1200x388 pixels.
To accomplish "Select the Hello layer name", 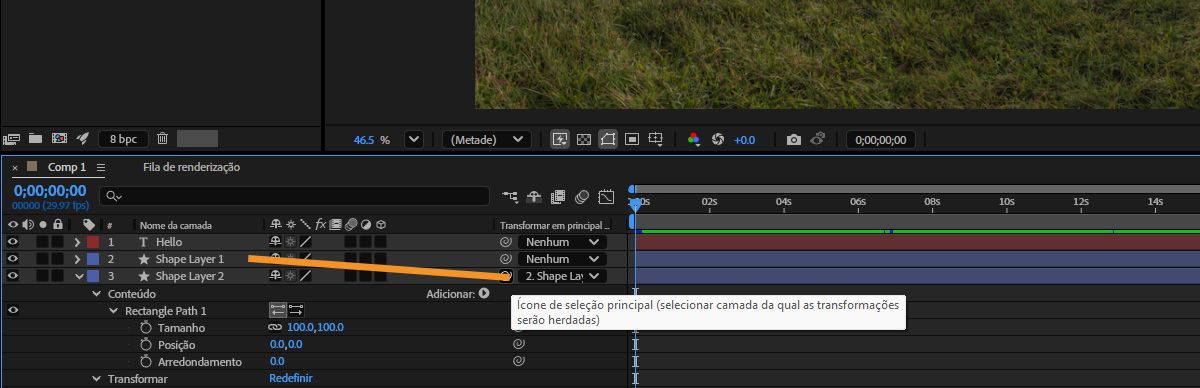I will click(x=169, y=242).
